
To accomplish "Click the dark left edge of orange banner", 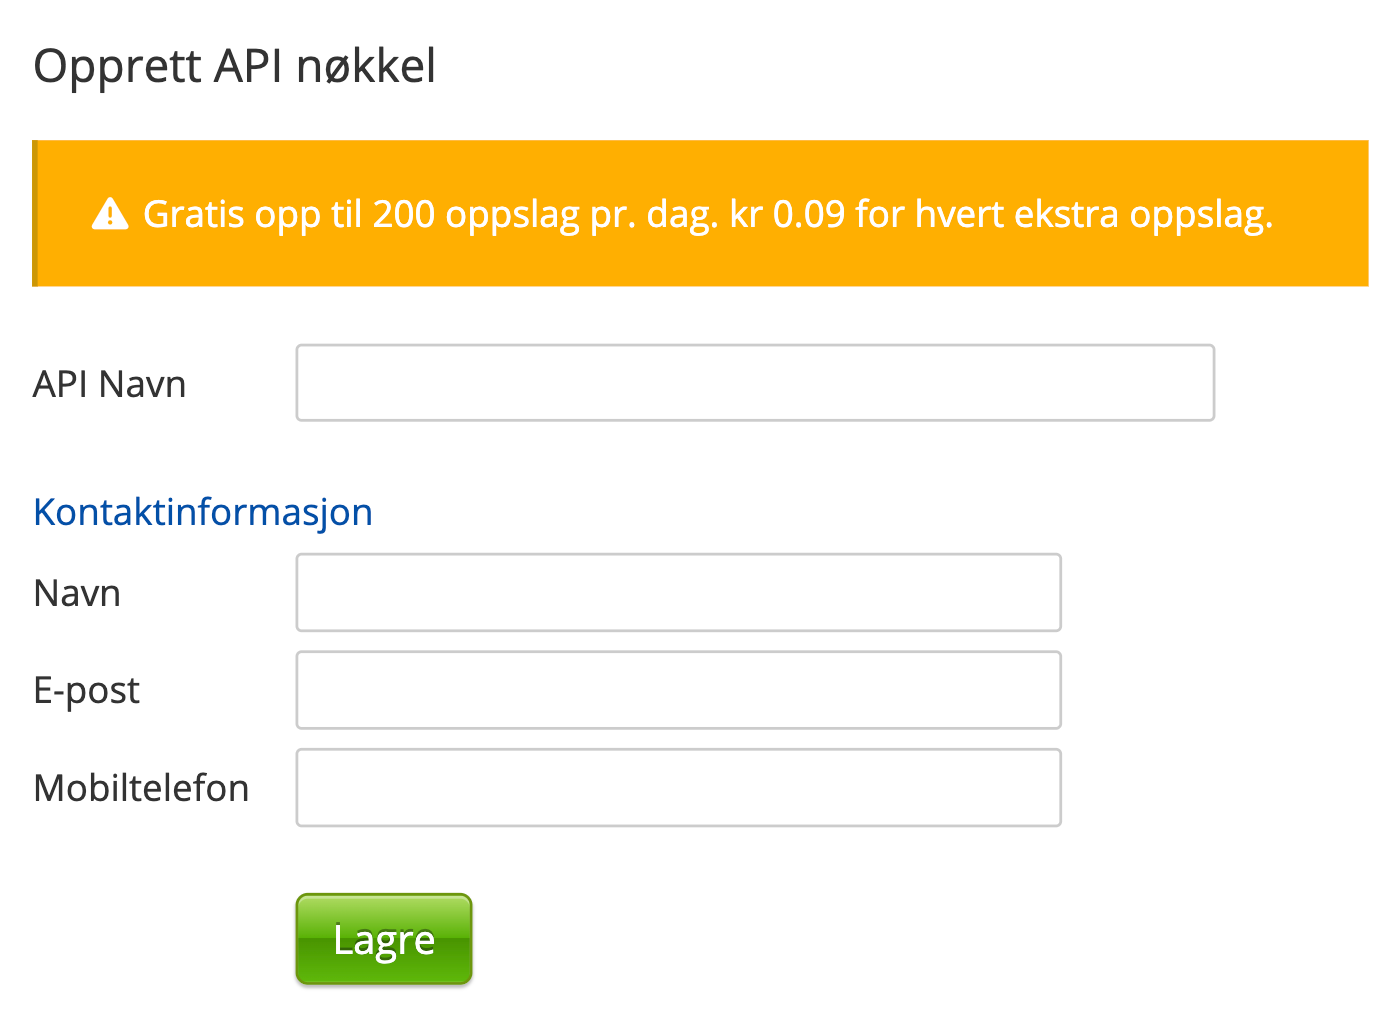I will point(35,214).
